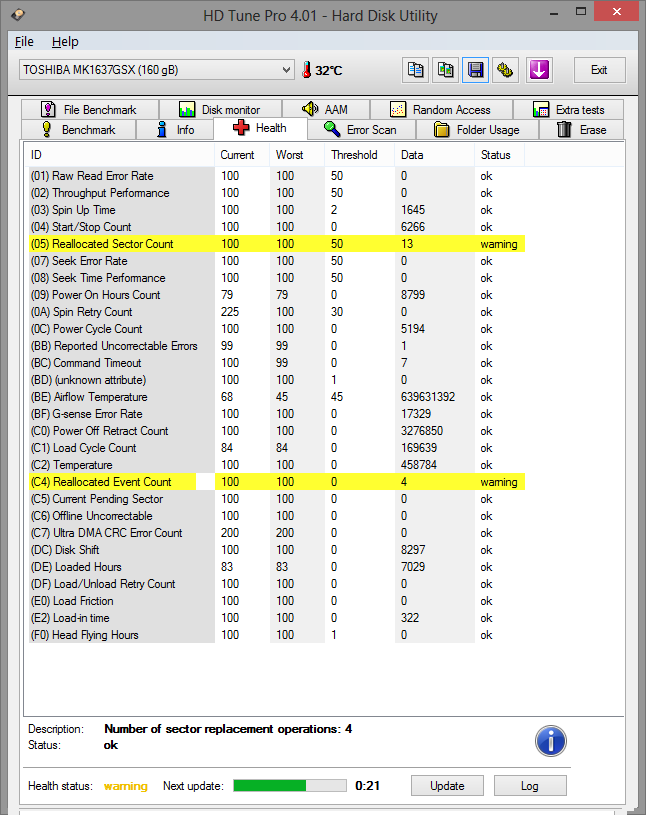Select the (E2) Load-in time row

point(276,618)
